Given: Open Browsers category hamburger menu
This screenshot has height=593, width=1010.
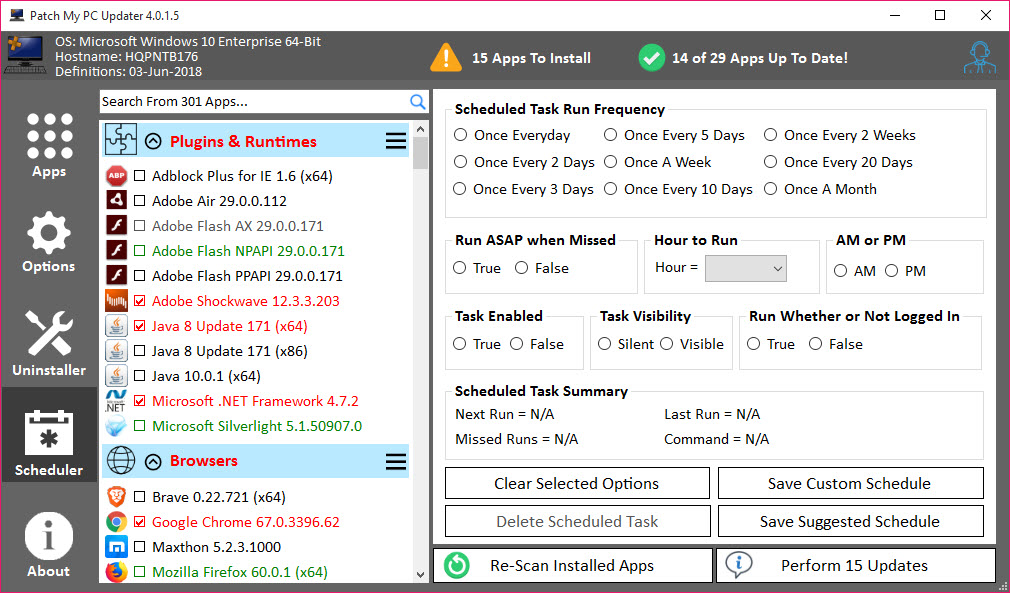Looking at the screenshot, I should pyautogui.click(x=395, y=461).
